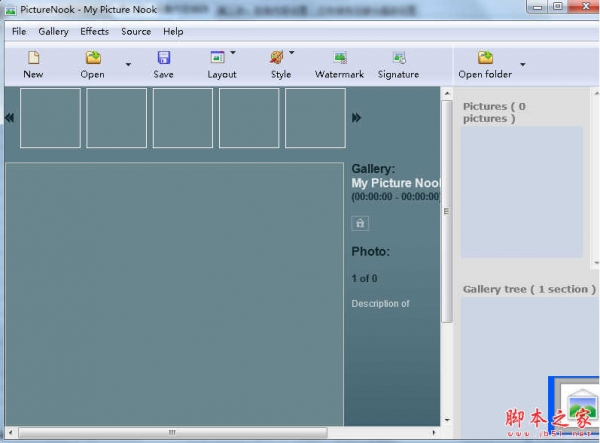Add a Signature using toolbar icon
The image size is (600, 443).
pos(399,58)
